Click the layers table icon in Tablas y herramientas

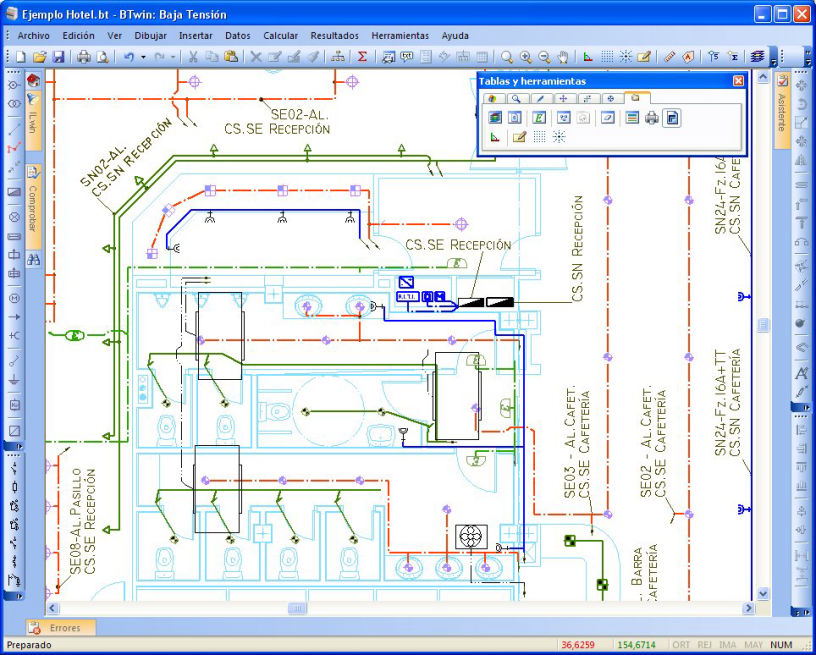click(x=495, y=118)
